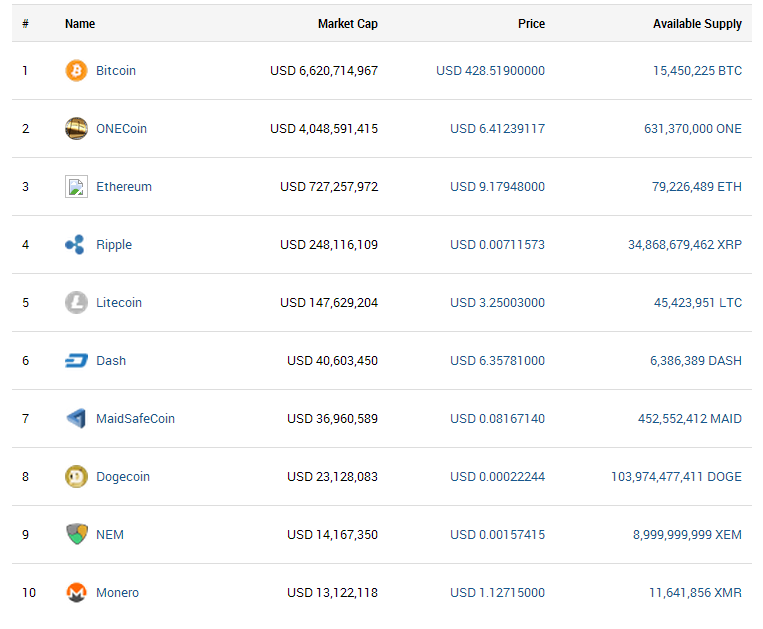This screenshot has height=629, width=763.
Task: Click the Litecoin logo icon
Action: click(76, 303)
